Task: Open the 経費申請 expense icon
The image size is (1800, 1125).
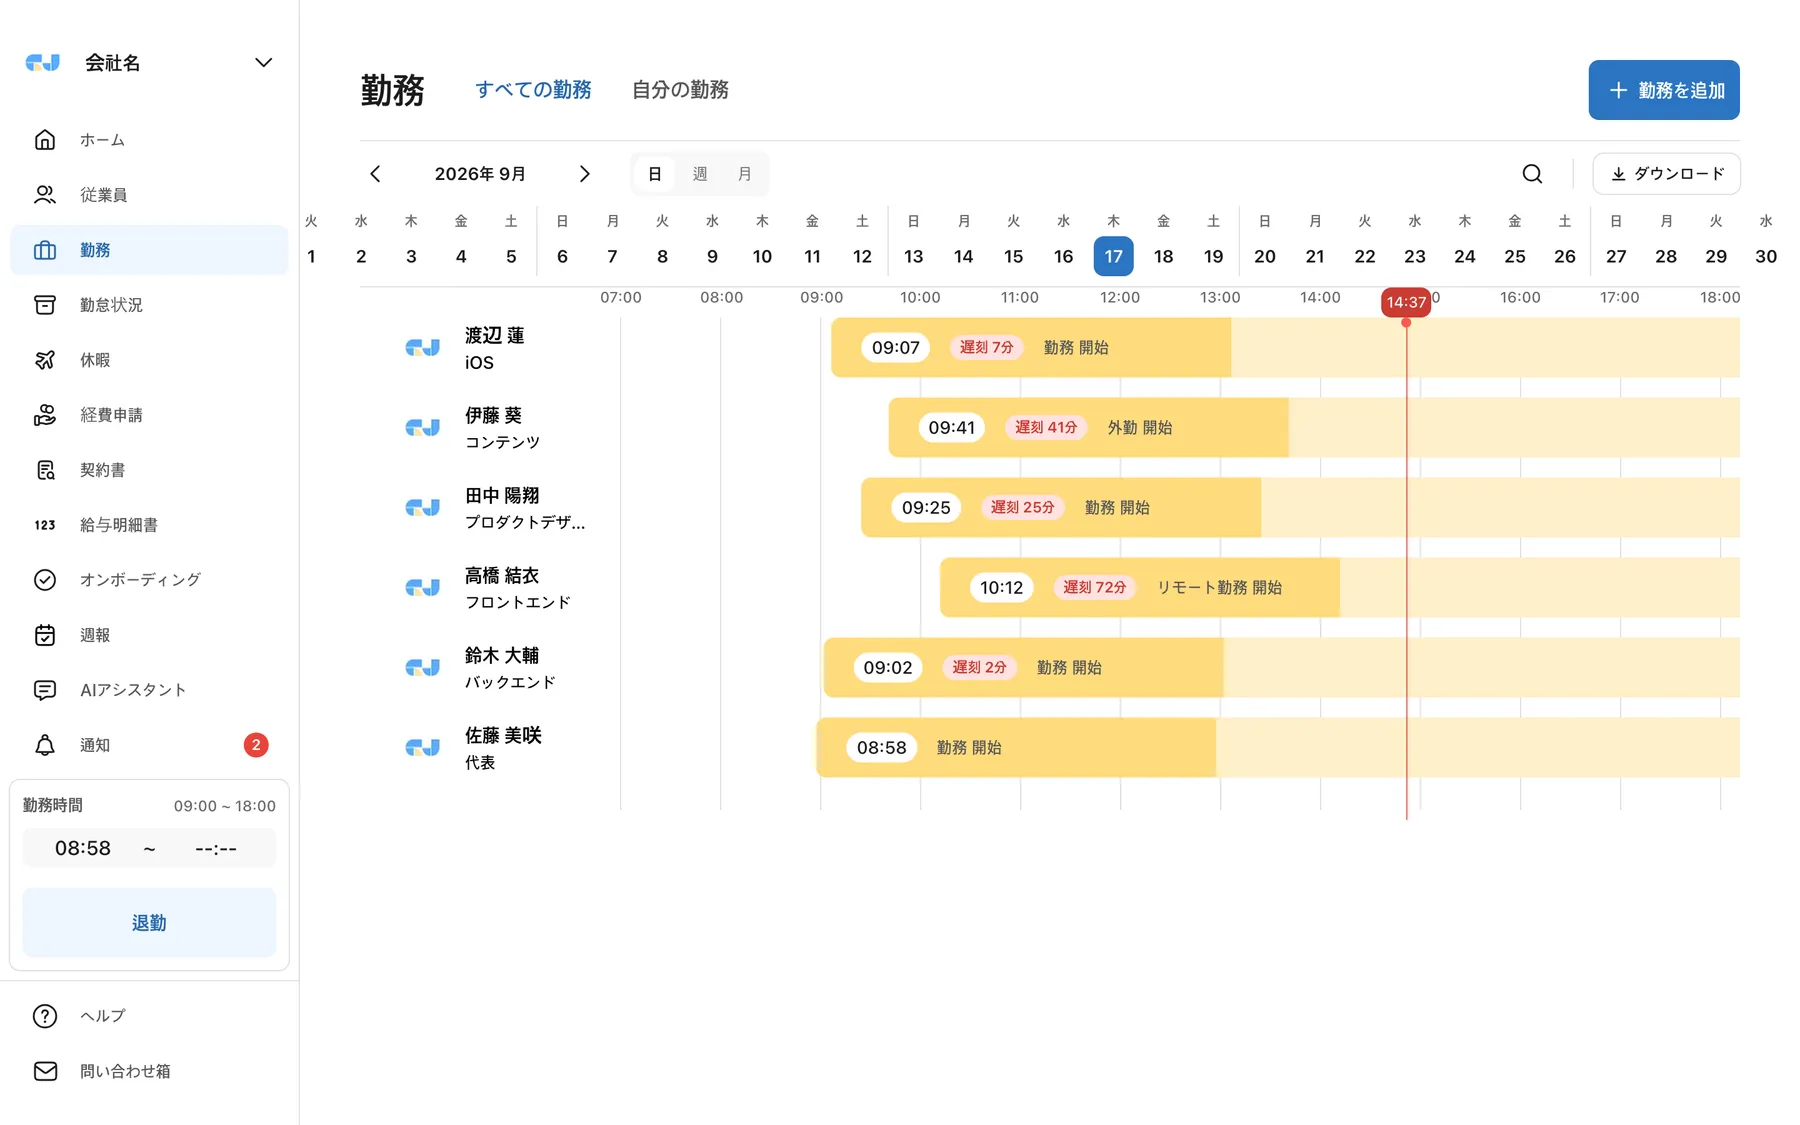Action: coord(45,415)
